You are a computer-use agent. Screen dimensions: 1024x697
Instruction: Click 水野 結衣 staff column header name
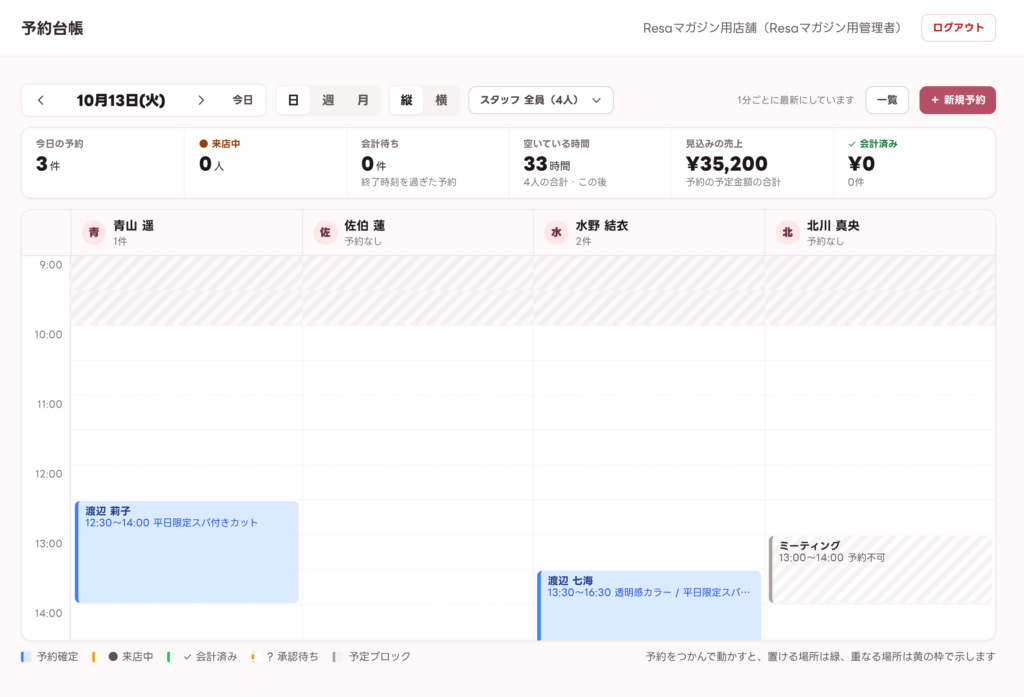coord(602,226)
